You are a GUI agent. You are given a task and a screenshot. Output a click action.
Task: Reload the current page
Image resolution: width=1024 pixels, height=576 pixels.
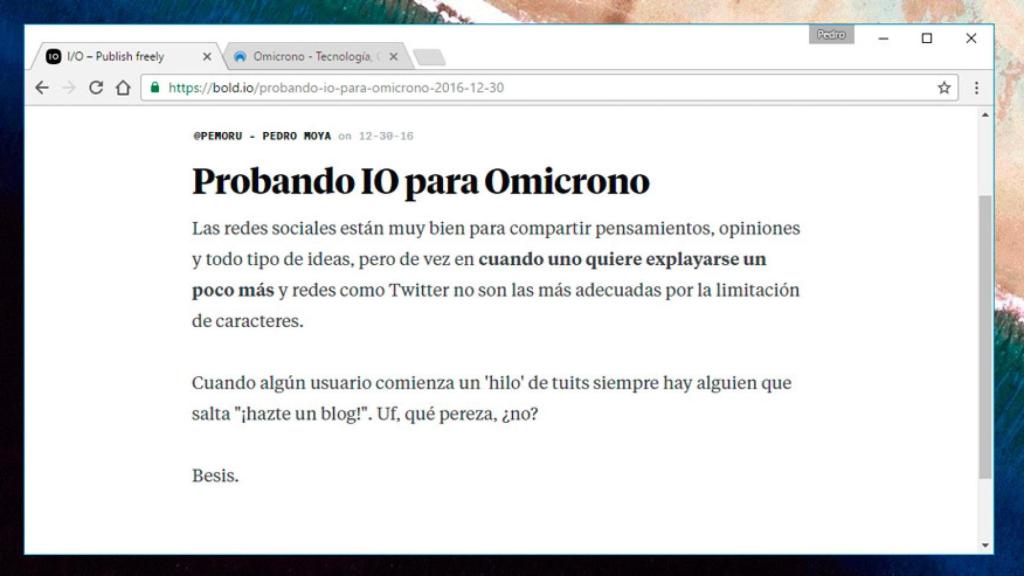pyautogui.click(x=96, y=88)
